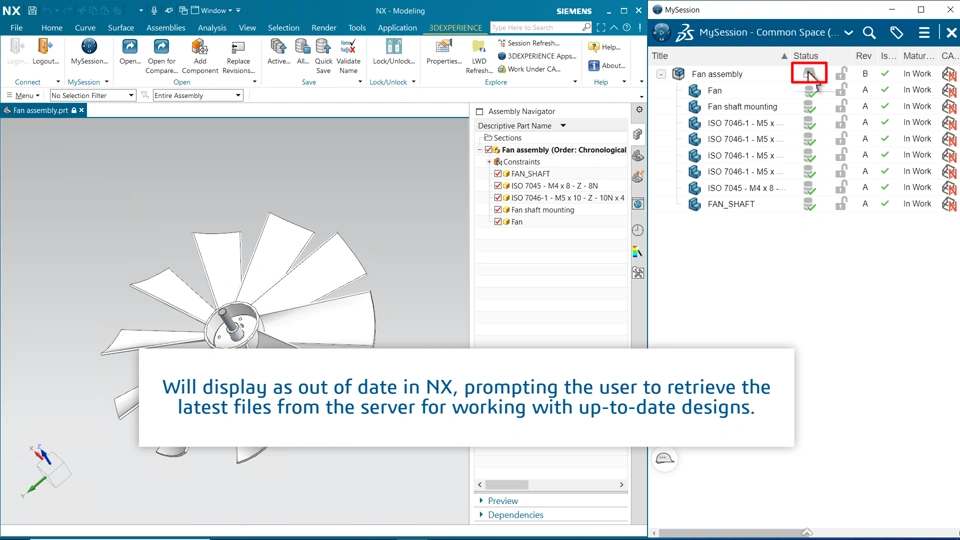Open the Entire Assembly scope dropdown

tap(198, 96)
